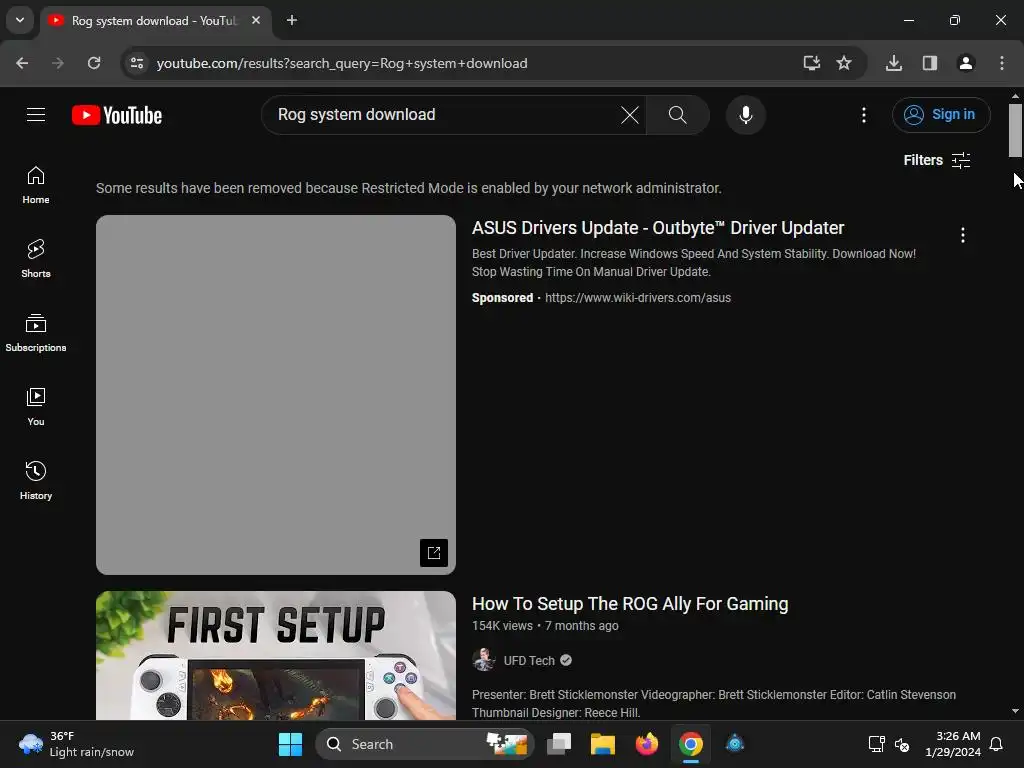The width and height of the screenshot is (1024, 768).
Task: Click the Restricted Mode notice text
Action: (x=409, y=188)
